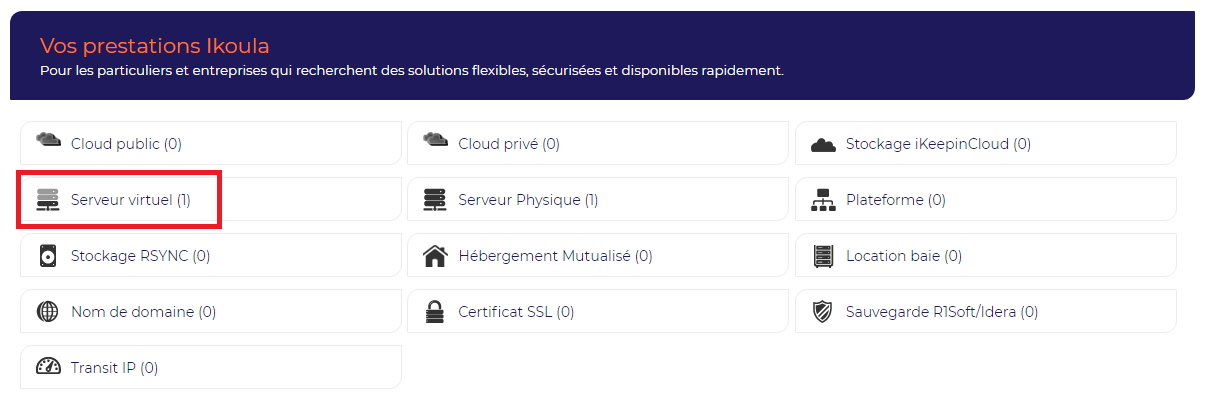
Task: Click the Certificat SSL padlock icon
Action: [x=435, y=312]
